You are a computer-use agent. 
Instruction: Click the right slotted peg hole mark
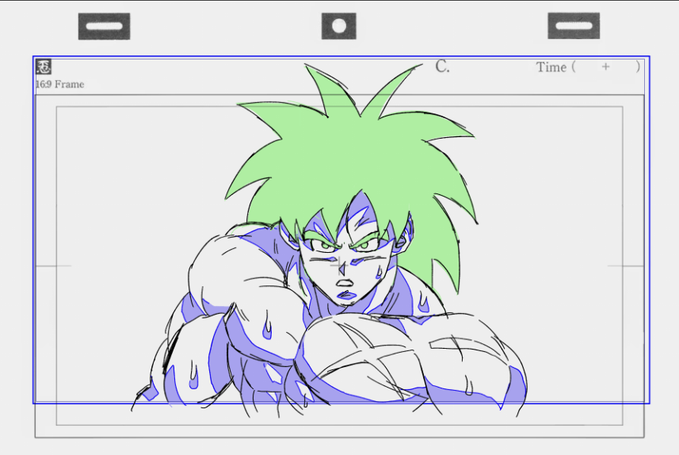[x=574, y=26]
